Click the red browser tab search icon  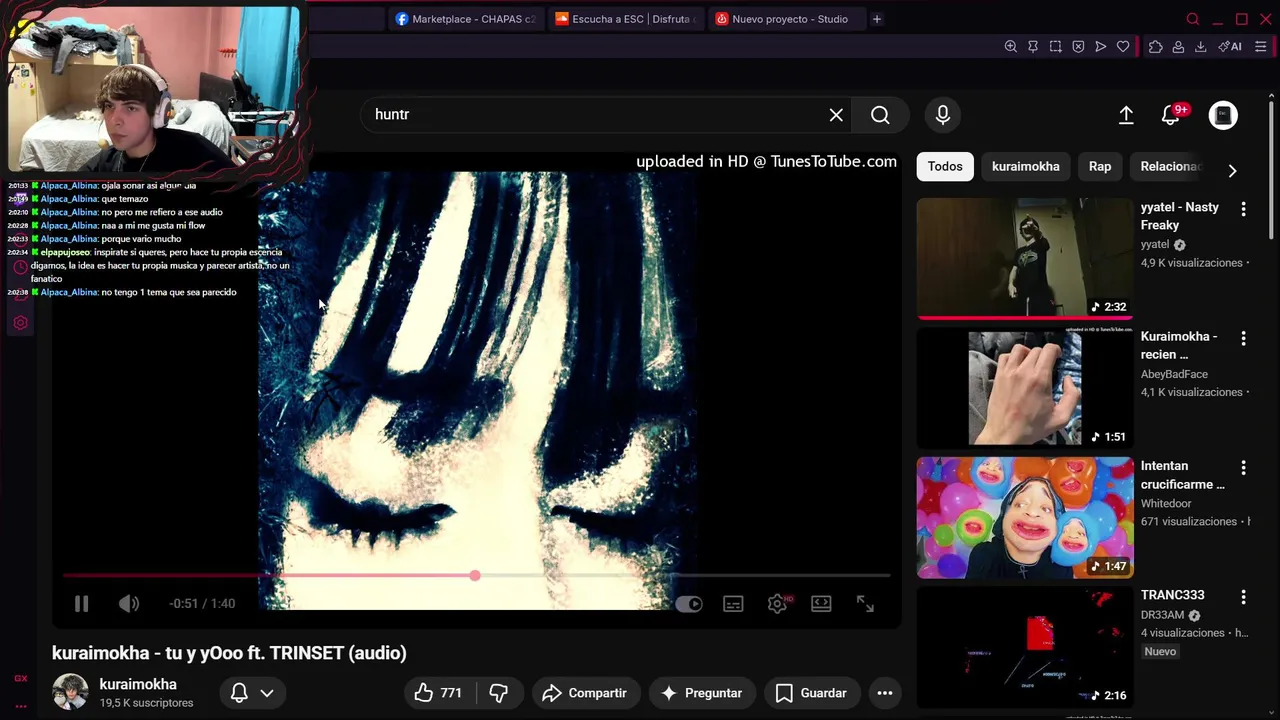[1192, 19]
